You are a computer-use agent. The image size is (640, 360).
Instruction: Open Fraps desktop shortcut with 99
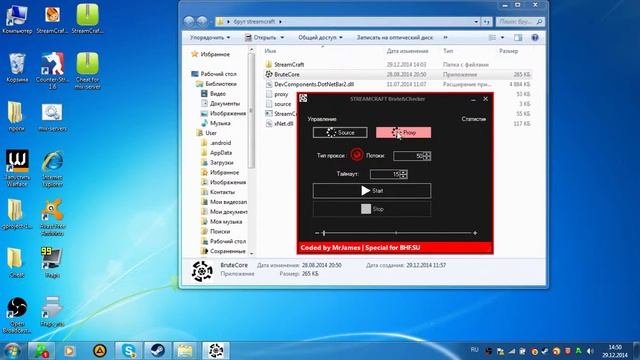52,262
